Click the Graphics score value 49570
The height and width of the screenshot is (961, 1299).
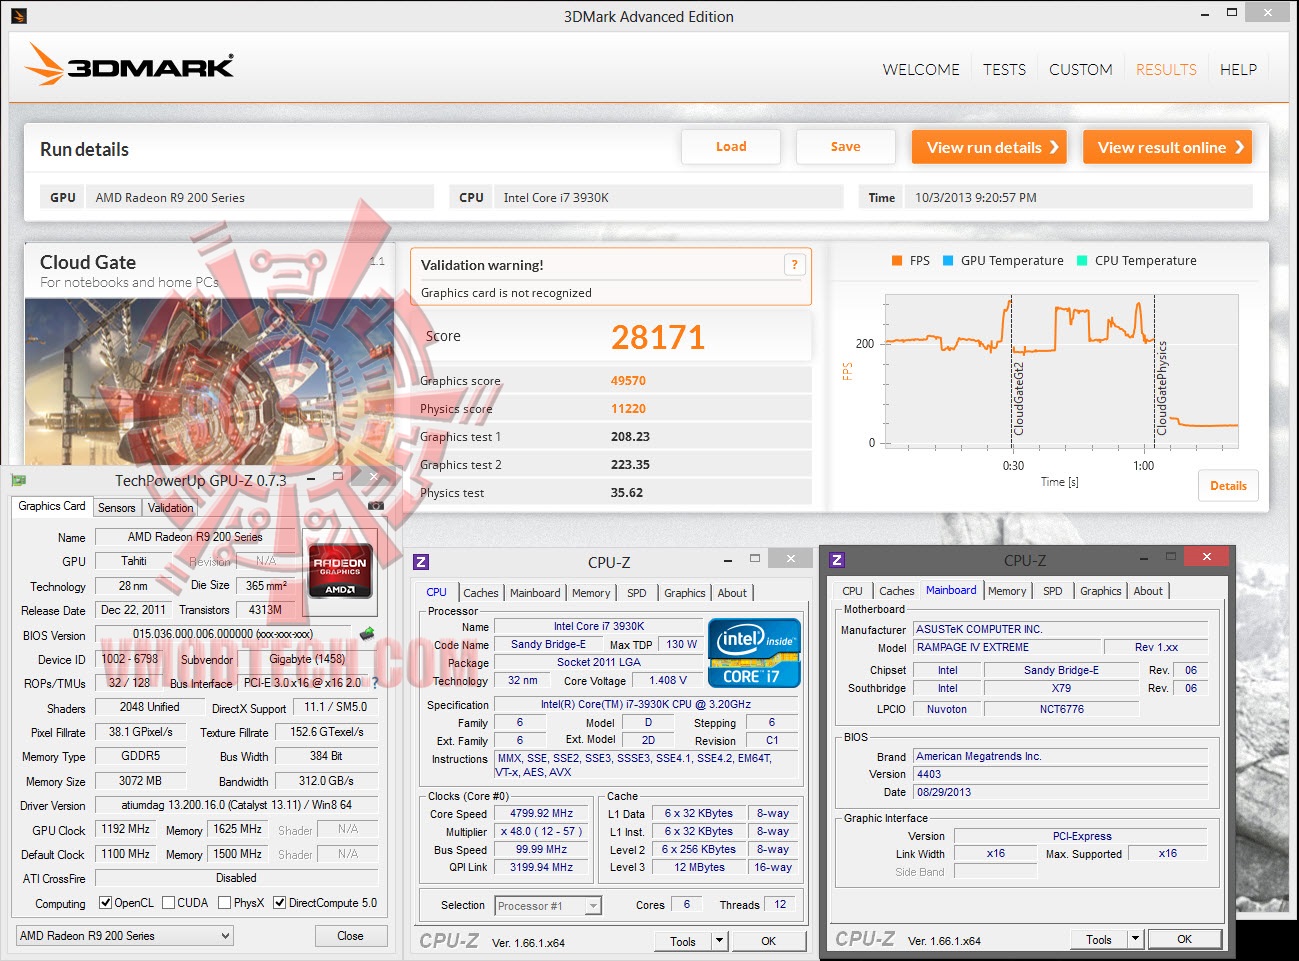pos(628,381)
